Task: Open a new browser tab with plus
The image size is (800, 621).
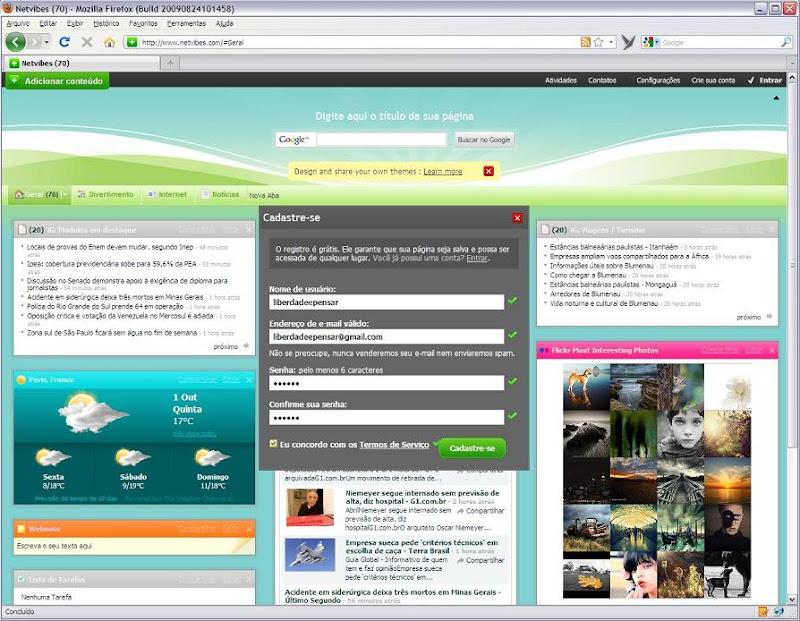Action: (x=170, y=63)
